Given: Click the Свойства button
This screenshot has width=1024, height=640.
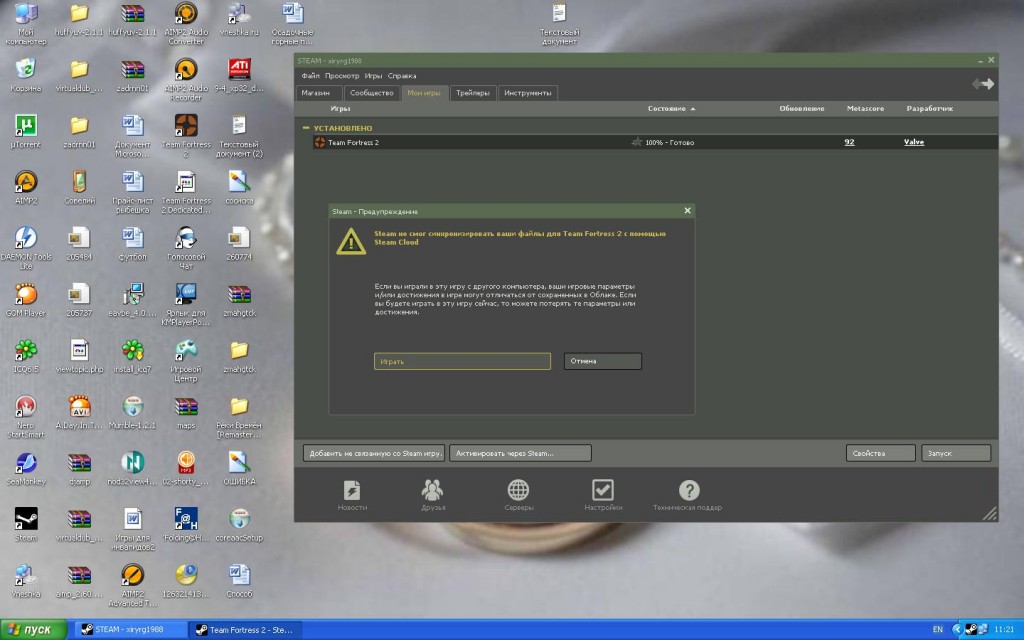Looking at the screenshot, I should coord(880,453).
